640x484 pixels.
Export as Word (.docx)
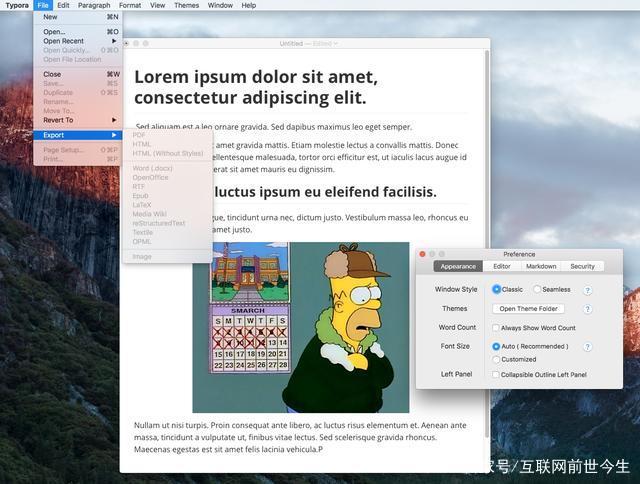(x=168, y=168)
